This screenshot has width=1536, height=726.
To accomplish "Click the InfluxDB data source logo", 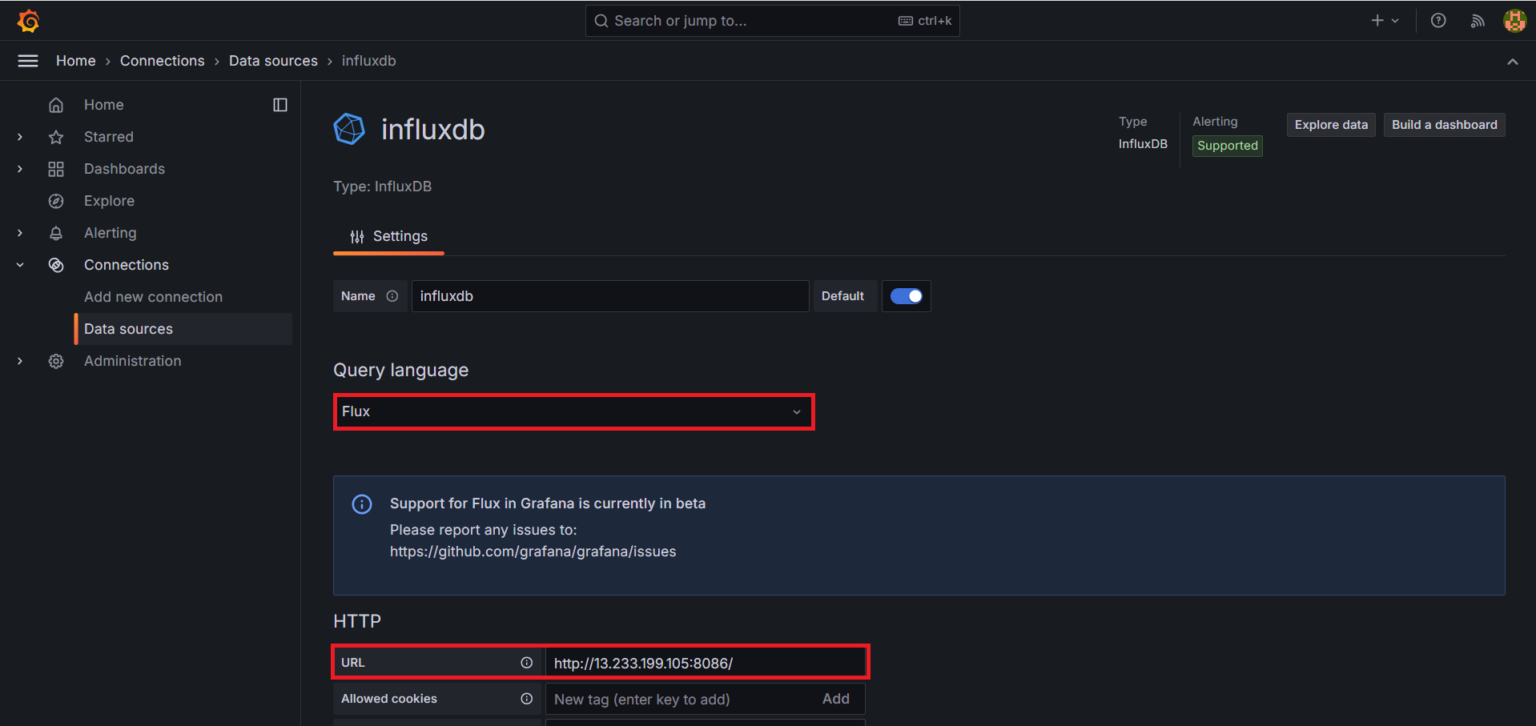I will (x=349, y=128).
